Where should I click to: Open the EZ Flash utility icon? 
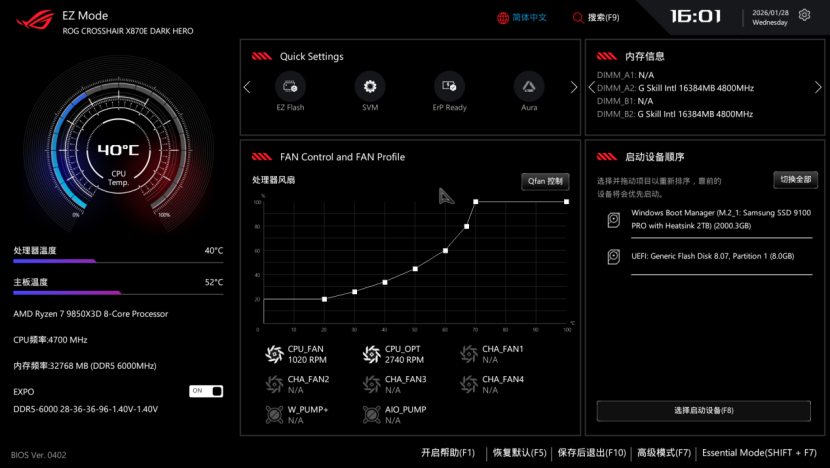(290, 87)
